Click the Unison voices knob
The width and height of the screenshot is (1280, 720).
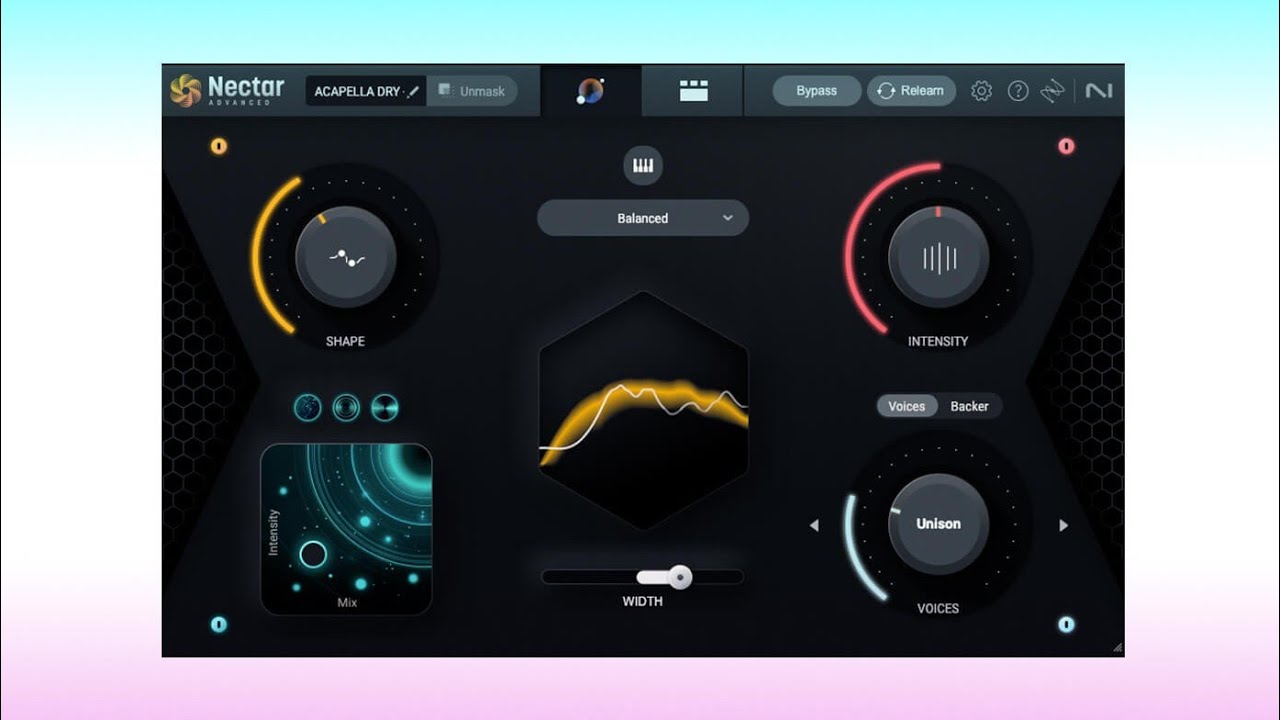[x=939, y=524]
